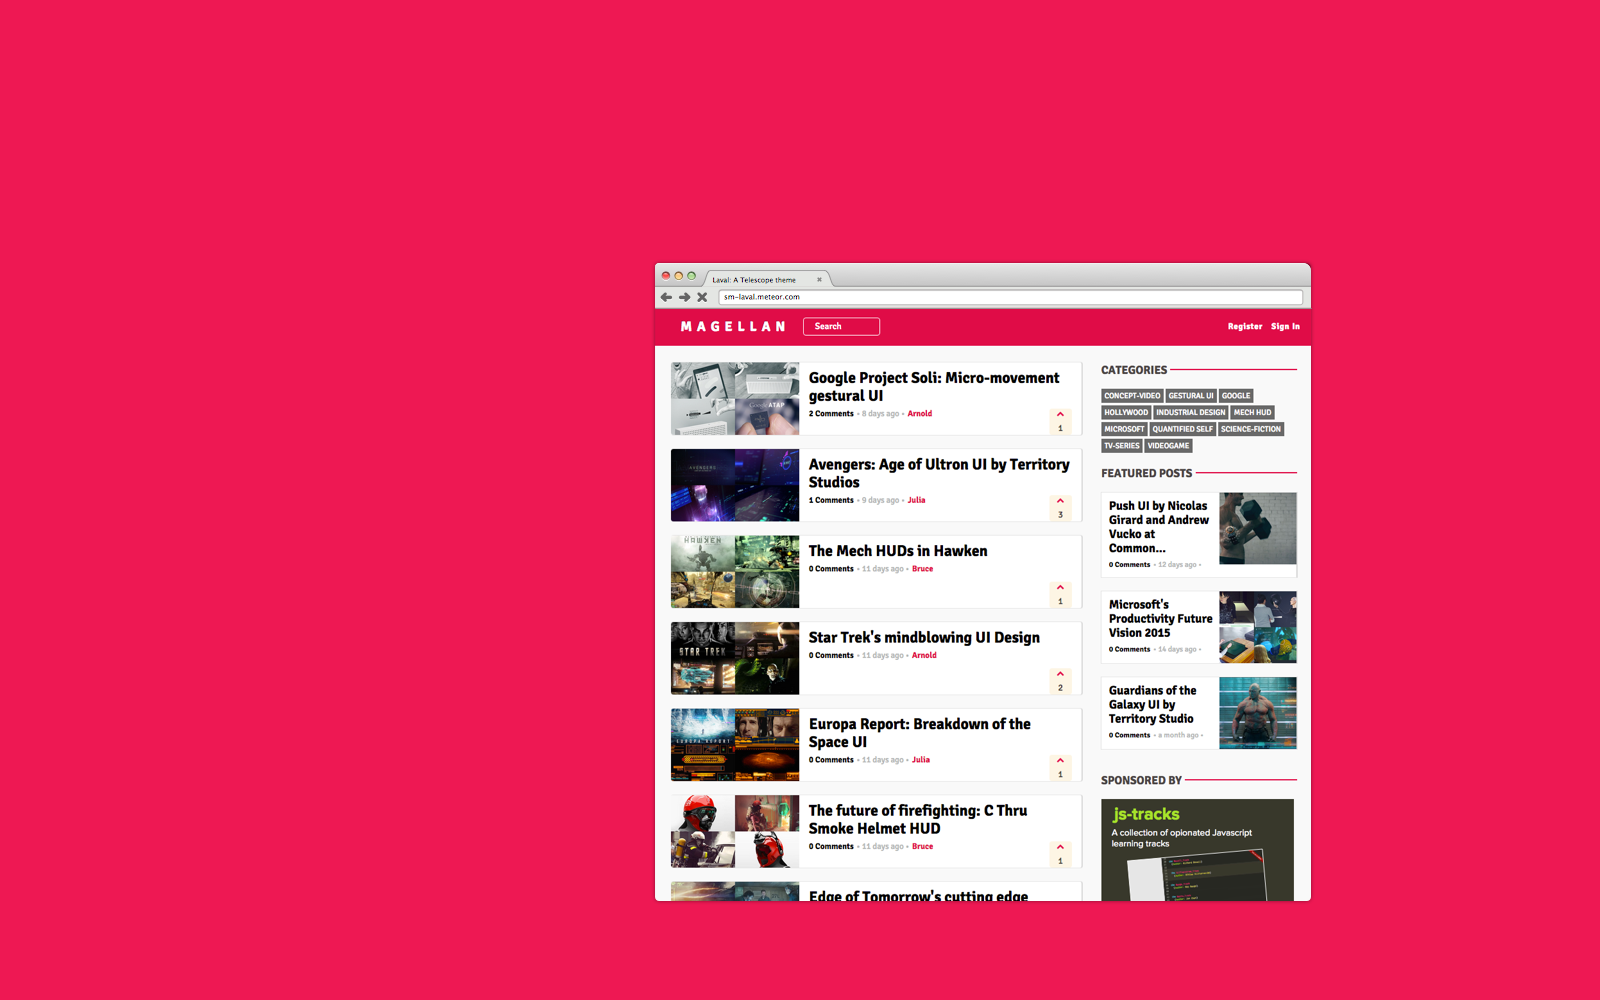This screenshot has width=1600, height=1000.
Task: Stop page loading with the X icon
Action: [702, 297]
